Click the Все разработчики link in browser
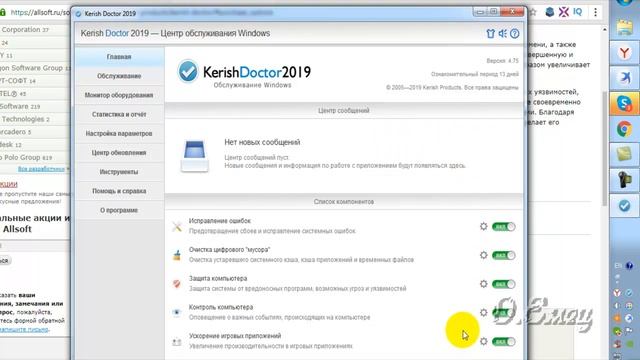 click(41, 169)
